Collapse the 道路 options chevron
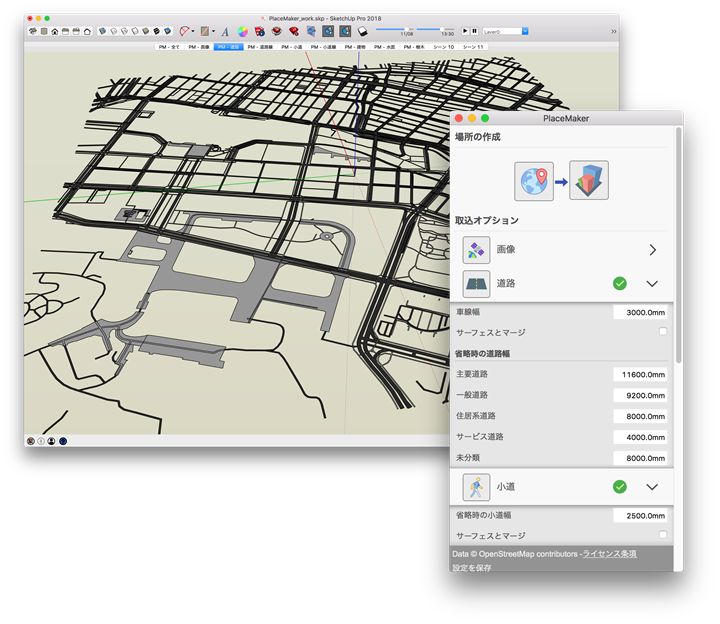This screenshot has height=624, width=720. (x=652, y=284)
